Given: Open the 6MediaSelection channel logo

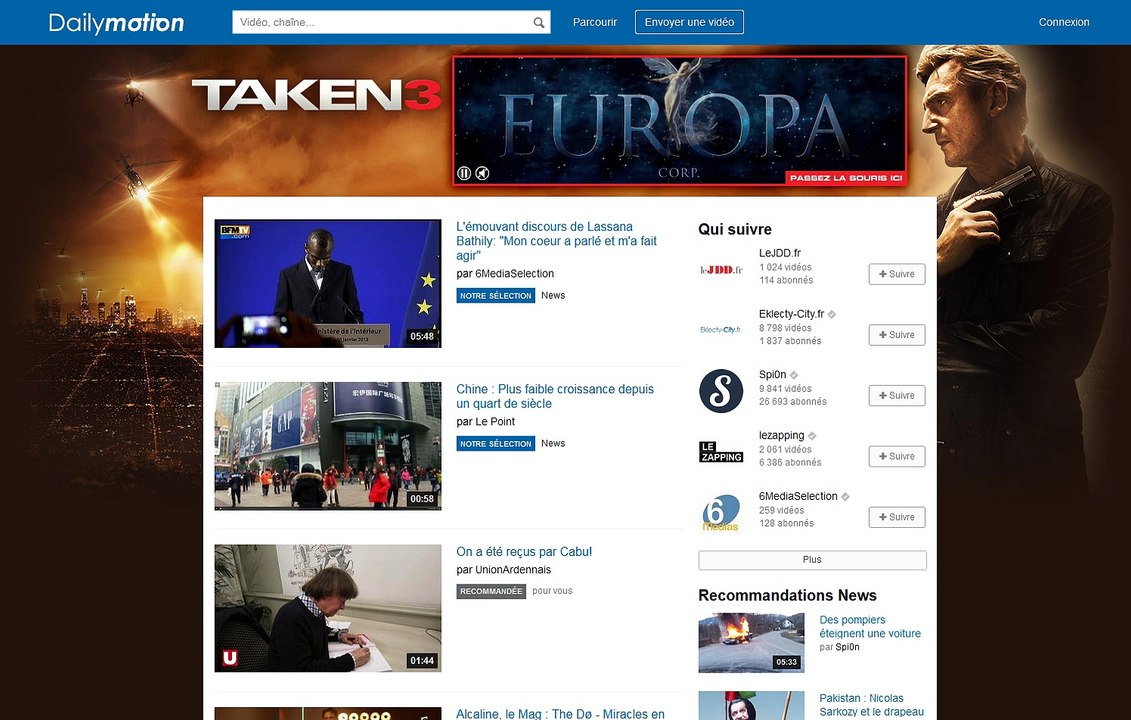Looking at the screenshot, I should click(721, 512).
